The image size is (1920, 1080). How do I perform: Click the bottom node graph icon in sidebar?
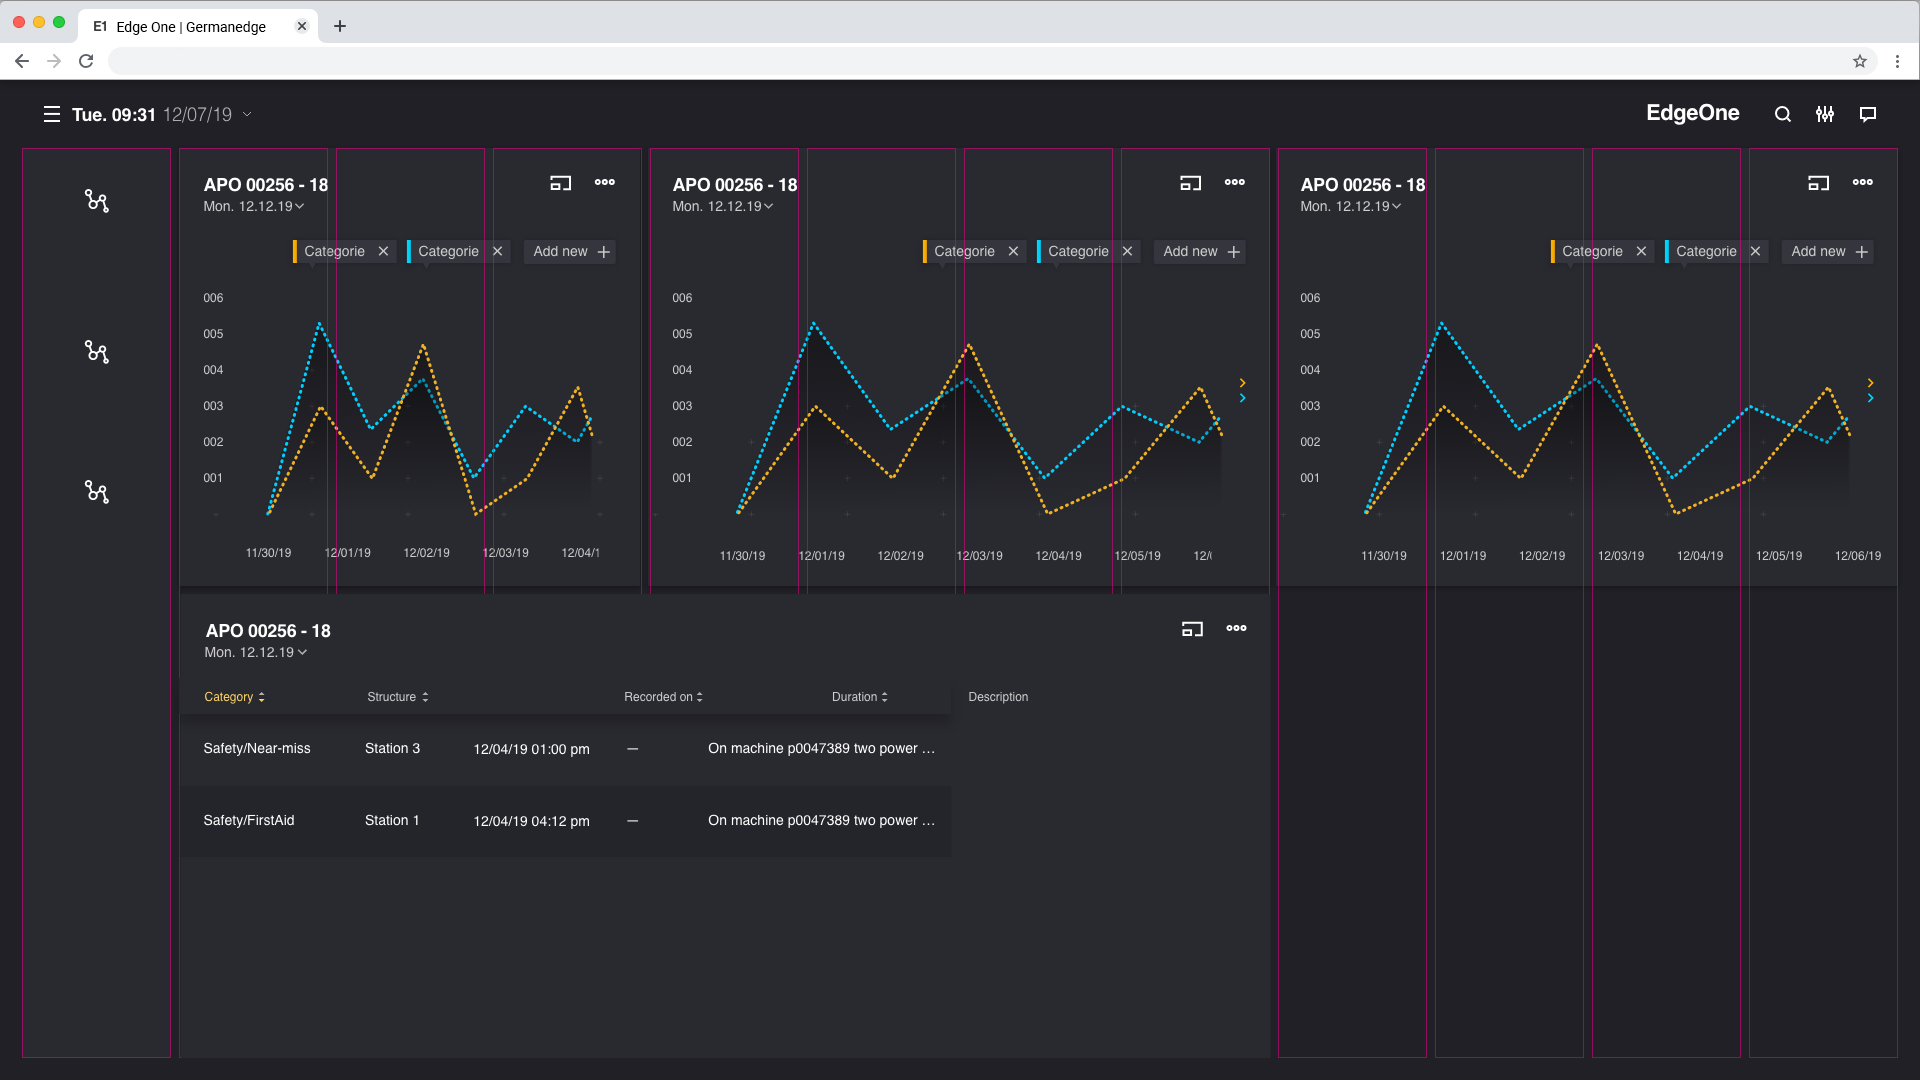click(97, 492)
